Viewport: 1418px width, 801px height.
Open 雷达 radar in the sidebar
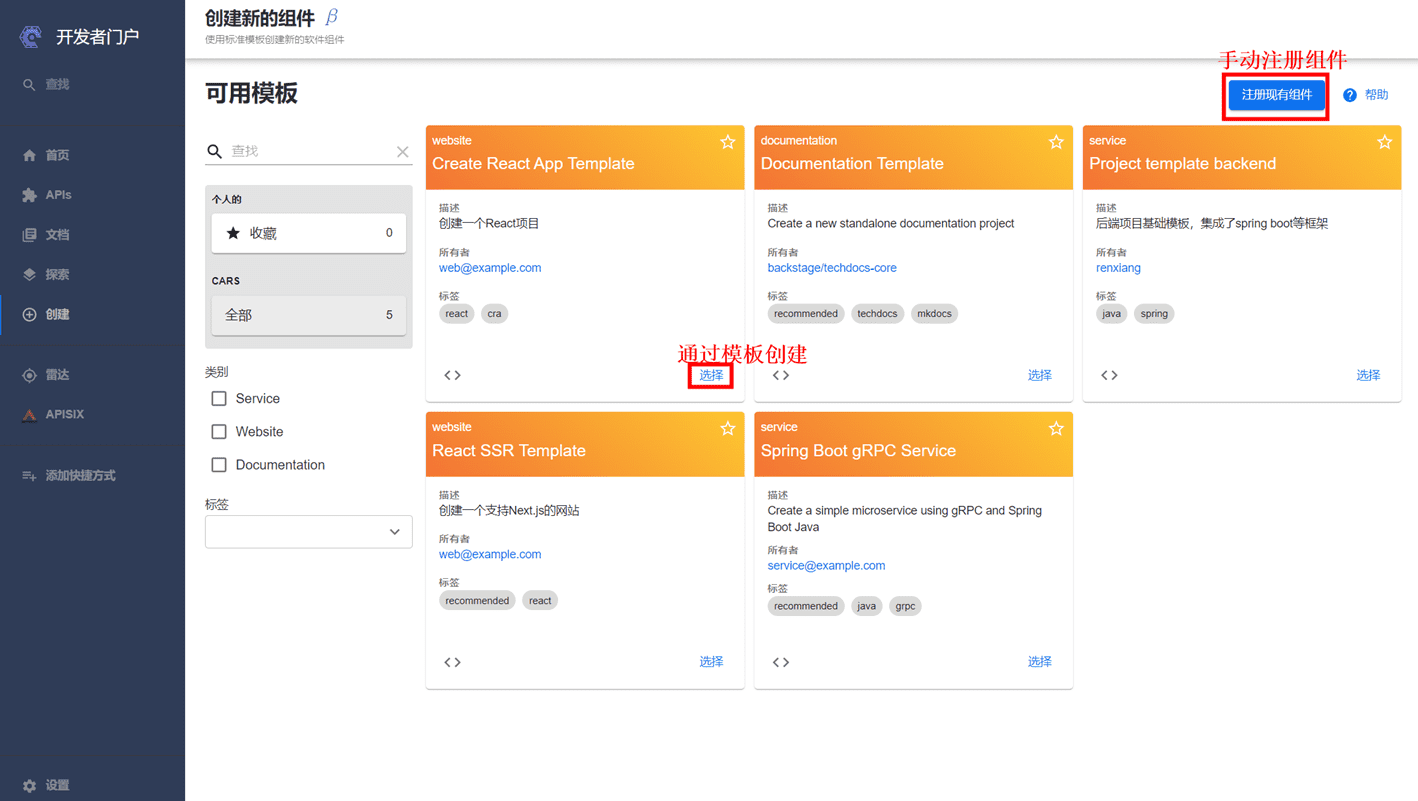[92, 375]
